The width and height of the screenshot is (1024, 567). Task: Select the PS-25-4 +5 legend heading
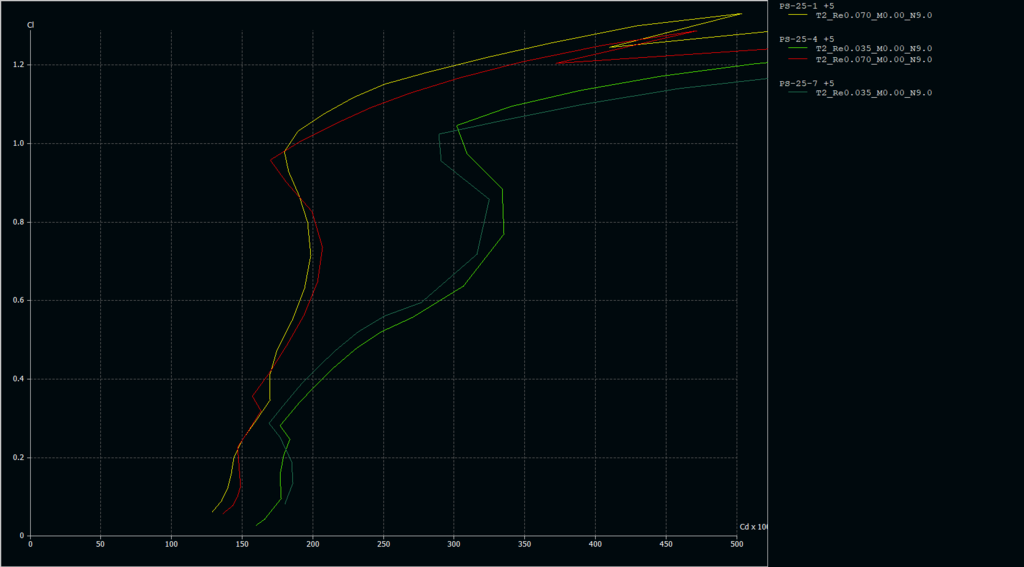point(806,38)
